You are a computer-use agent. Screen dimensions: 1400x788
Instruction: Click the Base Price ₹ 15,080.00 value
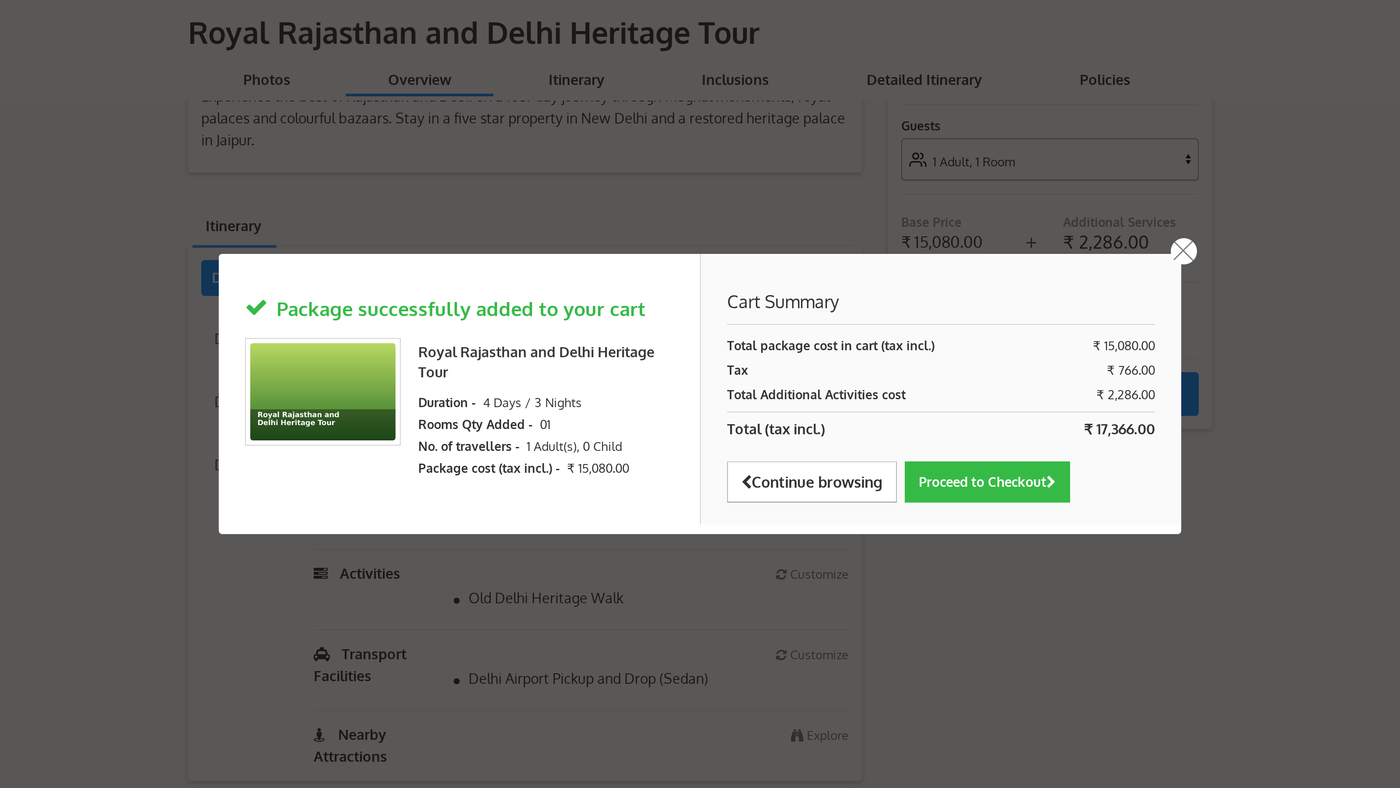point(941,242)
